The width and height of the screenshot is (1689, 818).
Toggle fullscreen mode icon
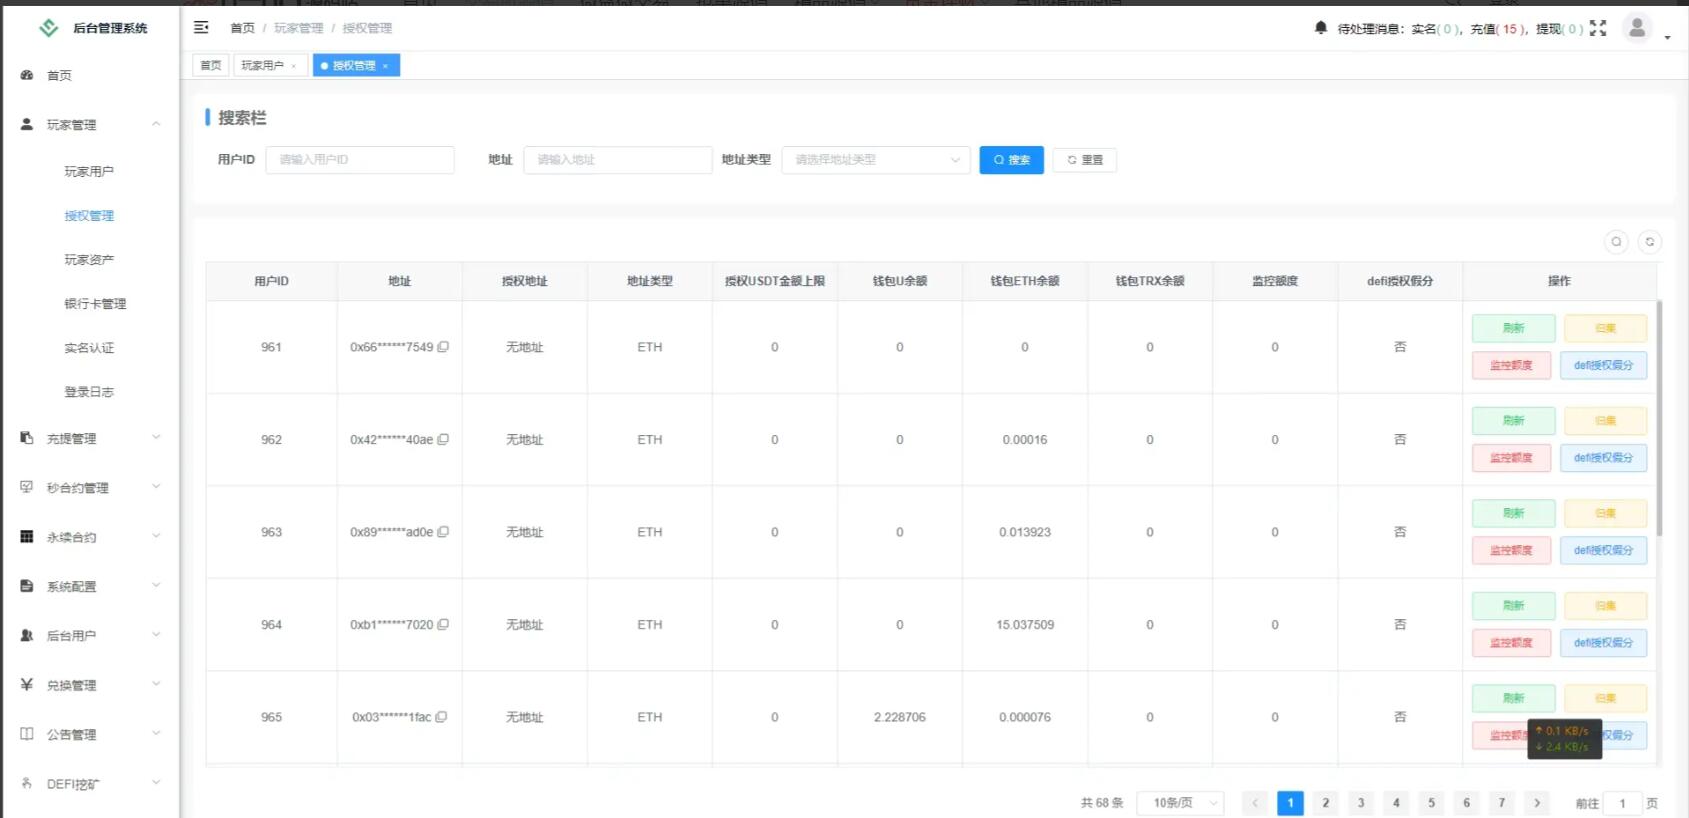[x=1598, y=28]
